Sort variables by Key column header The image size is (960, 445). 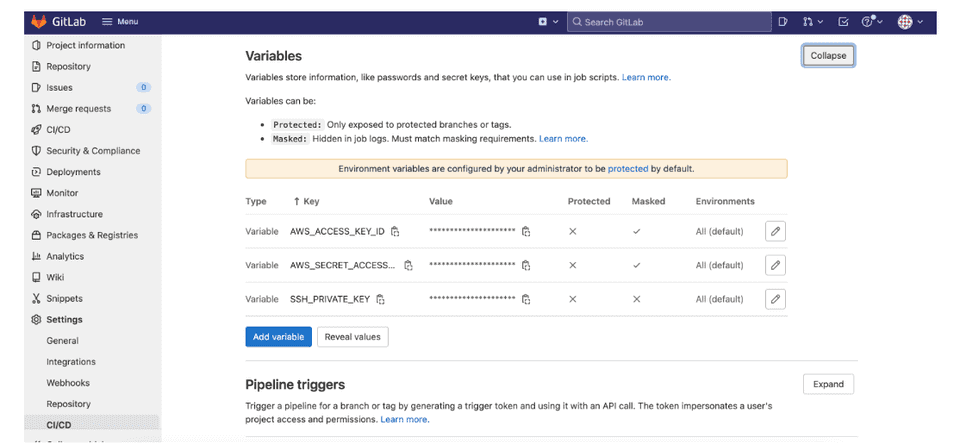[x=307, y=201]
